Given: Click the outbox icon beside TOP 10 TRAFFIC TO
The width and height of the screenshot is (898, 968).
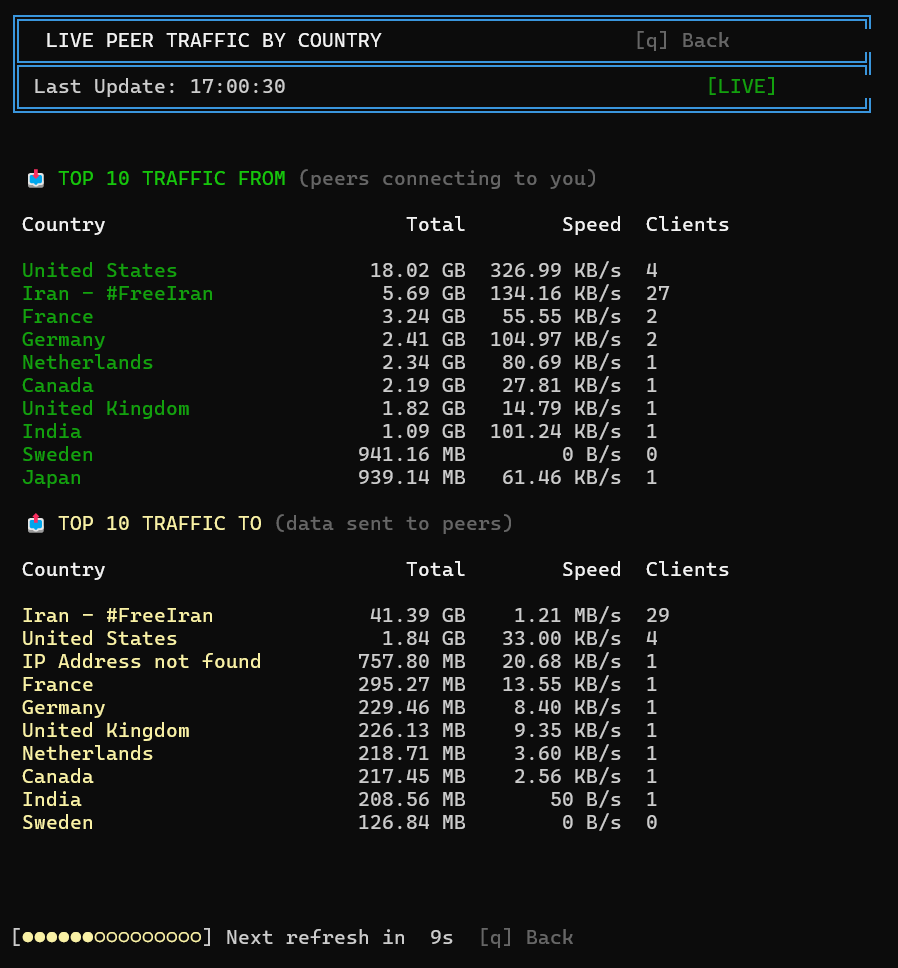Looking at the screenshot, I should (x=36, y=524).
